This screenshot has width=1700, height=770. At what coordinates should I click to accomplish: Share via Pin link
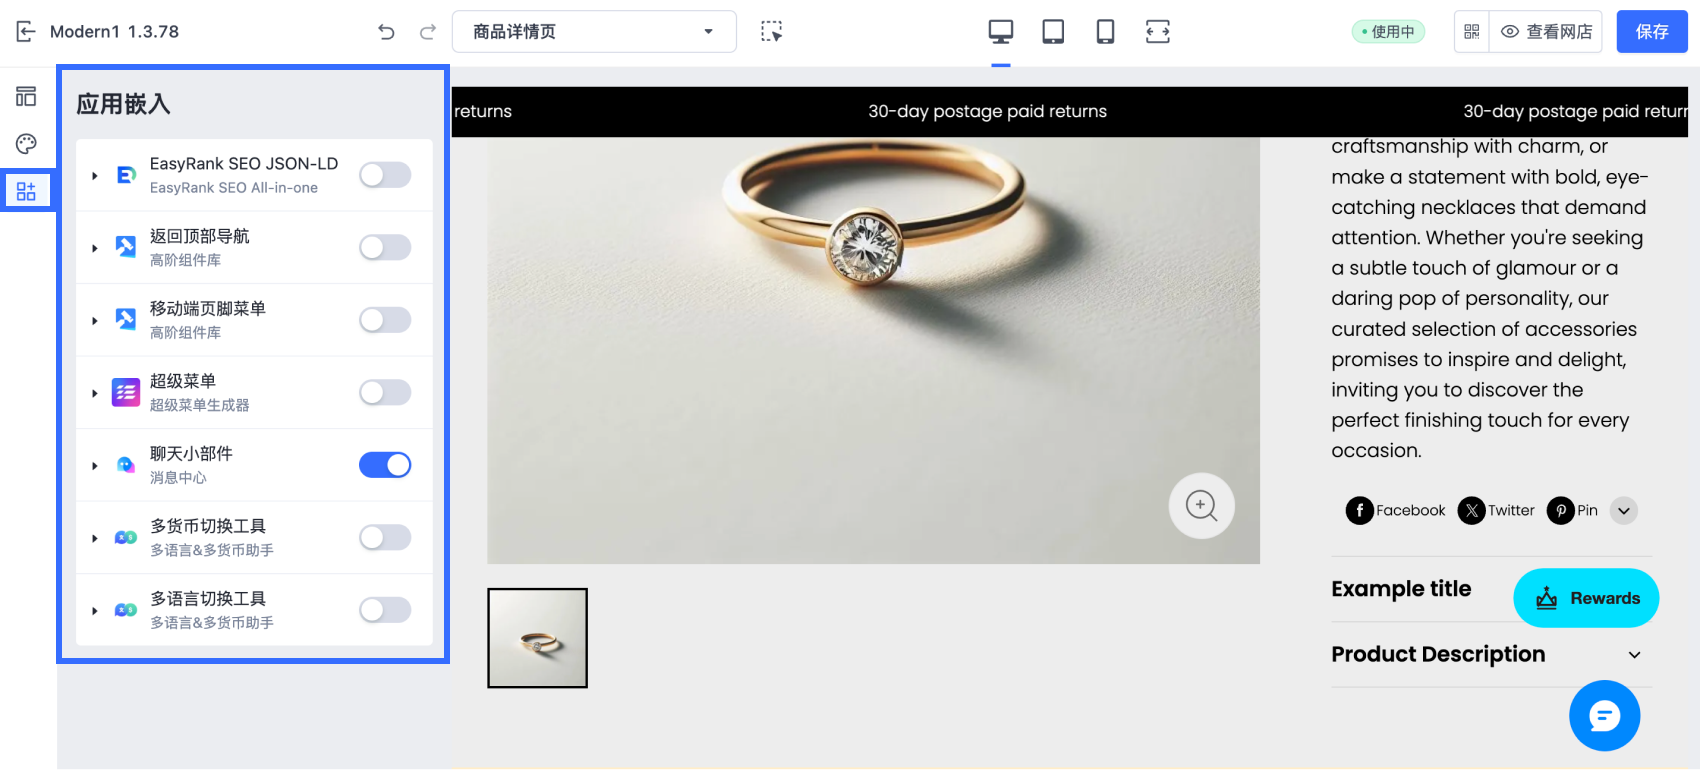pos(1572,511)
